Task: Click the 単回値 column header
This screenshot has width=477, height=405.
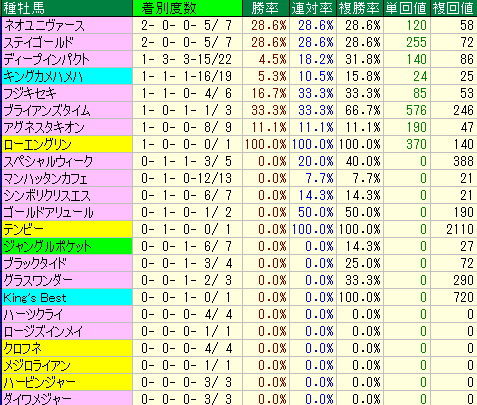Action: tap(407, 8)
